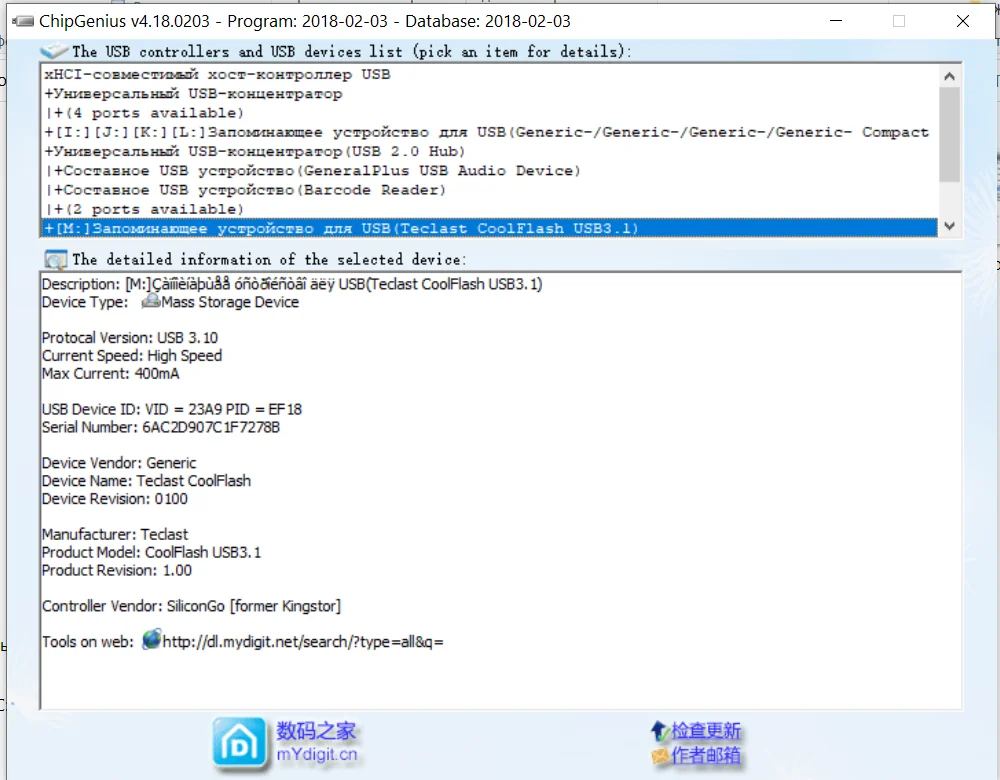1000x780 pixels.
Task: Click Manufacturer: Teclast text
Action: pos(115,534)
